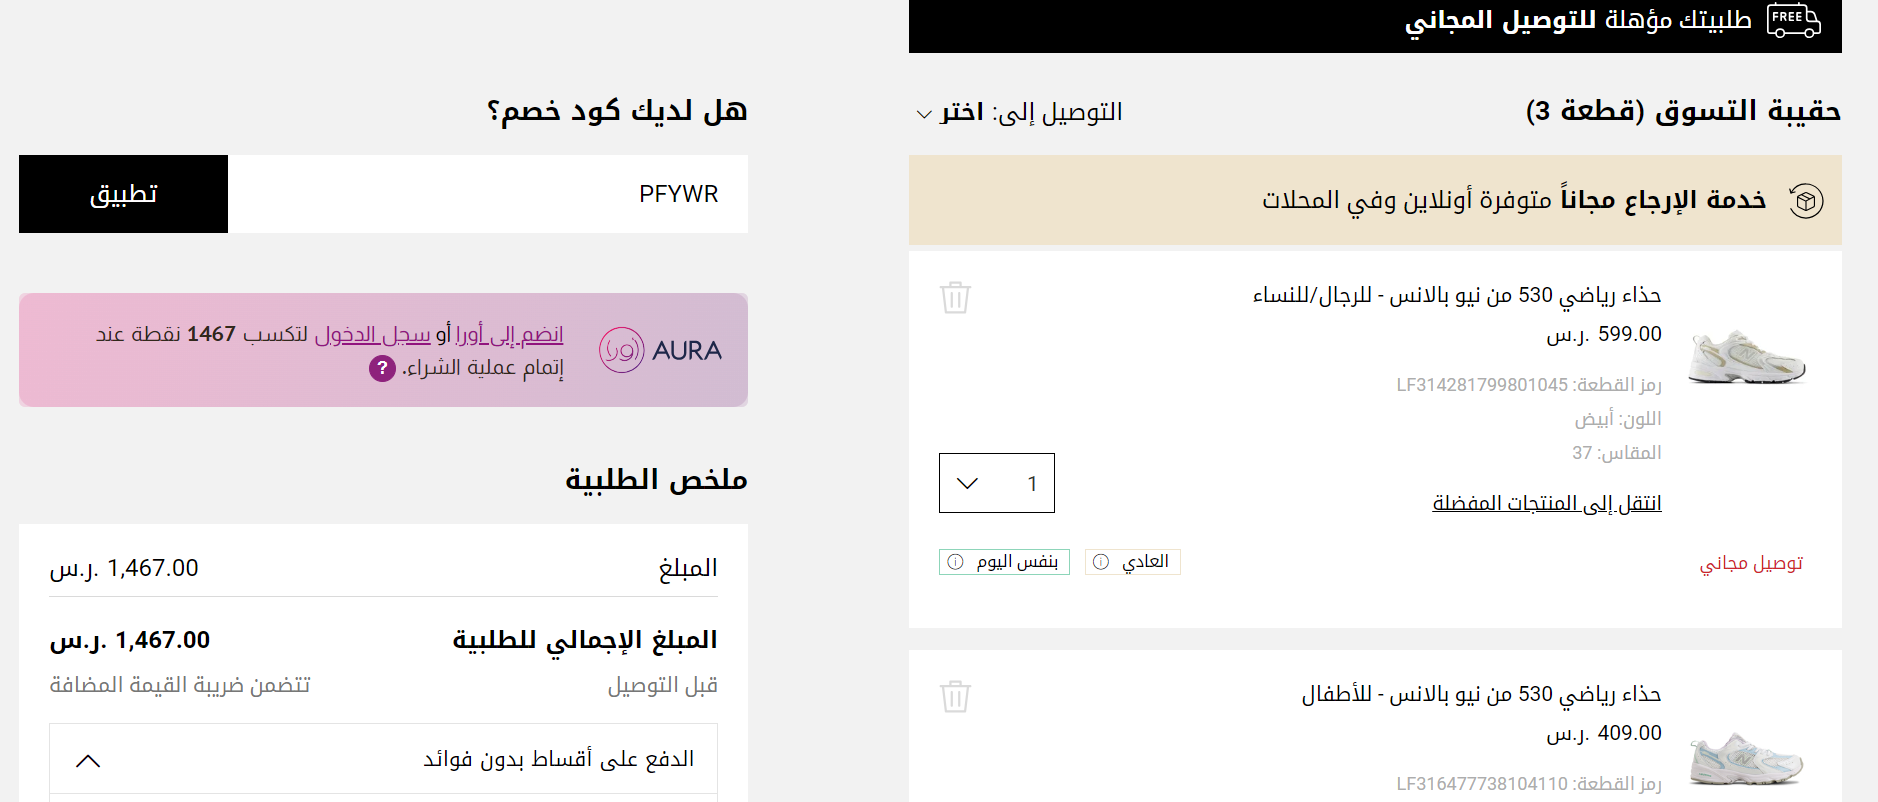Apply the discount code with تطبيق button
This screenshot has height=802, width=1878.
tap(123, 194)
